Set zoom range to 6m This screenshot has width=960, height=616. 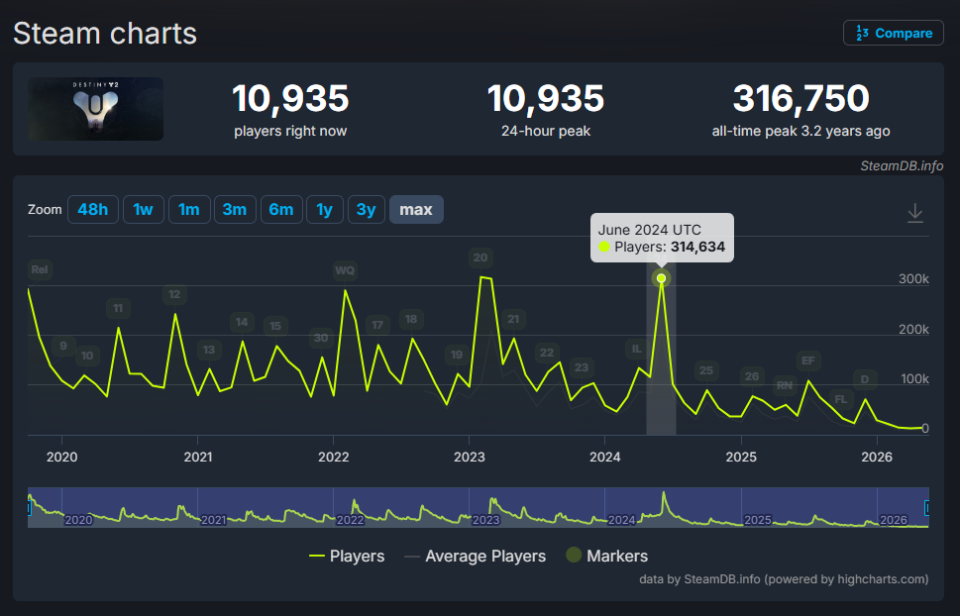[x=282, y=209]
